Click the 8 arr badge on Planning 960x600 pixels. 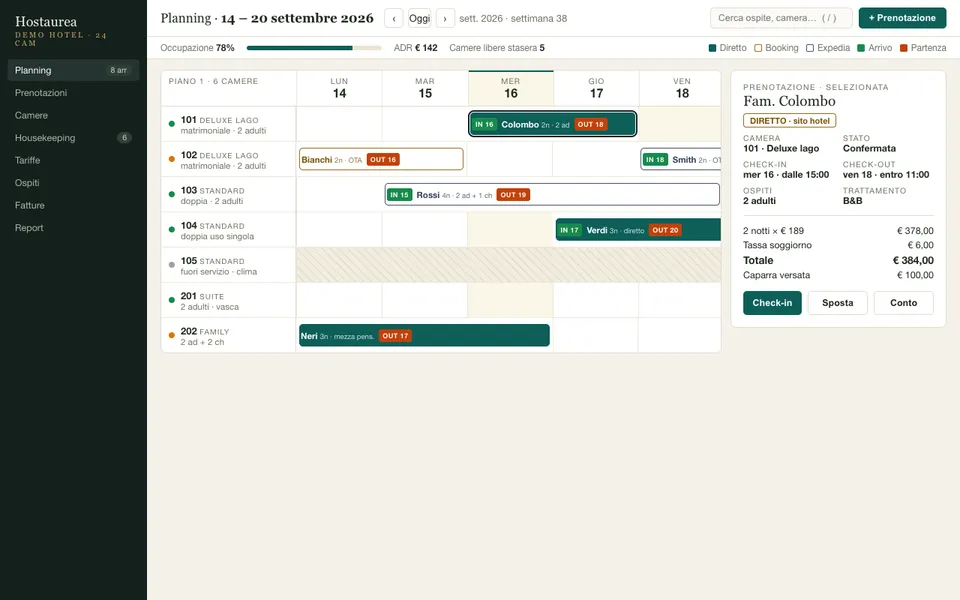pyautogui.click(x=118, y=70)
